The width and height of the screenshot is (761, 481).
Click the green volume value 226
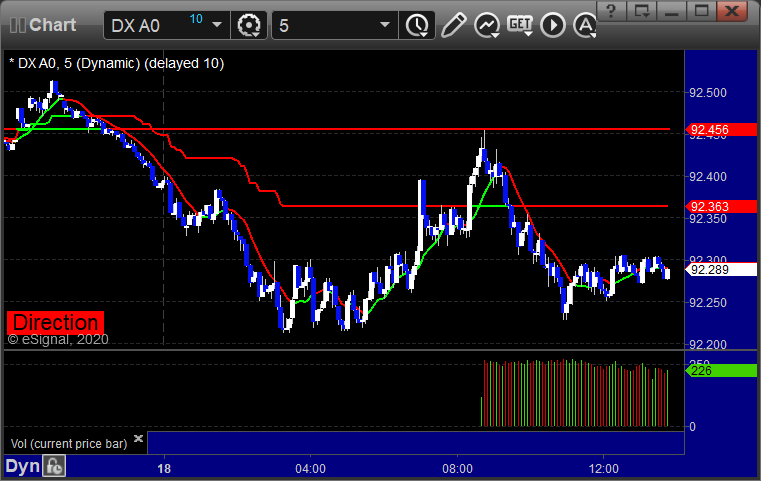(x=721, y=371)
